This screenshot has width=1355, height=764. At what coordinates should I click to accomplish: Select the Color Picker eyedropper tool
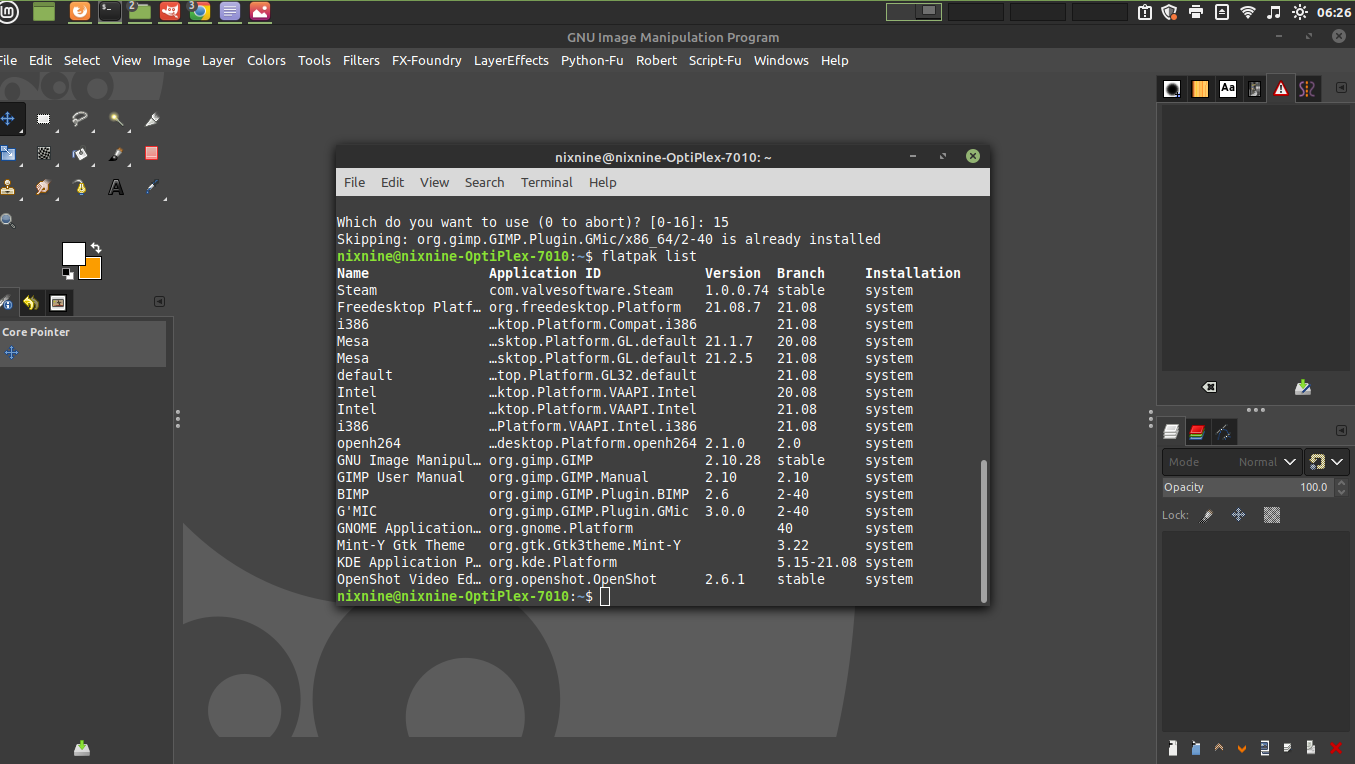click(x=152, y=187)
